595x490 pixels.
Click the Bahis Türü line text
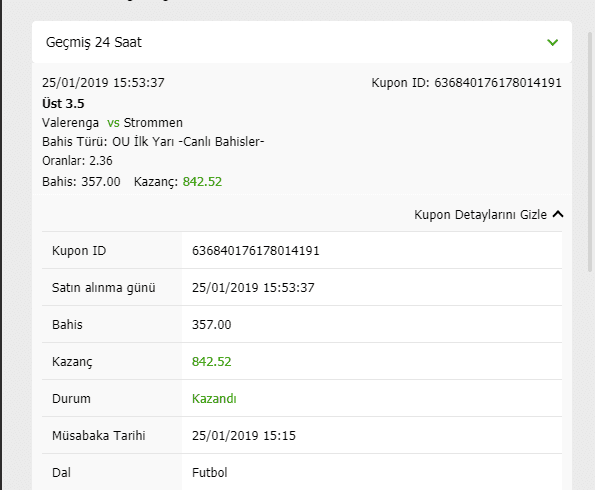point(153,142)
